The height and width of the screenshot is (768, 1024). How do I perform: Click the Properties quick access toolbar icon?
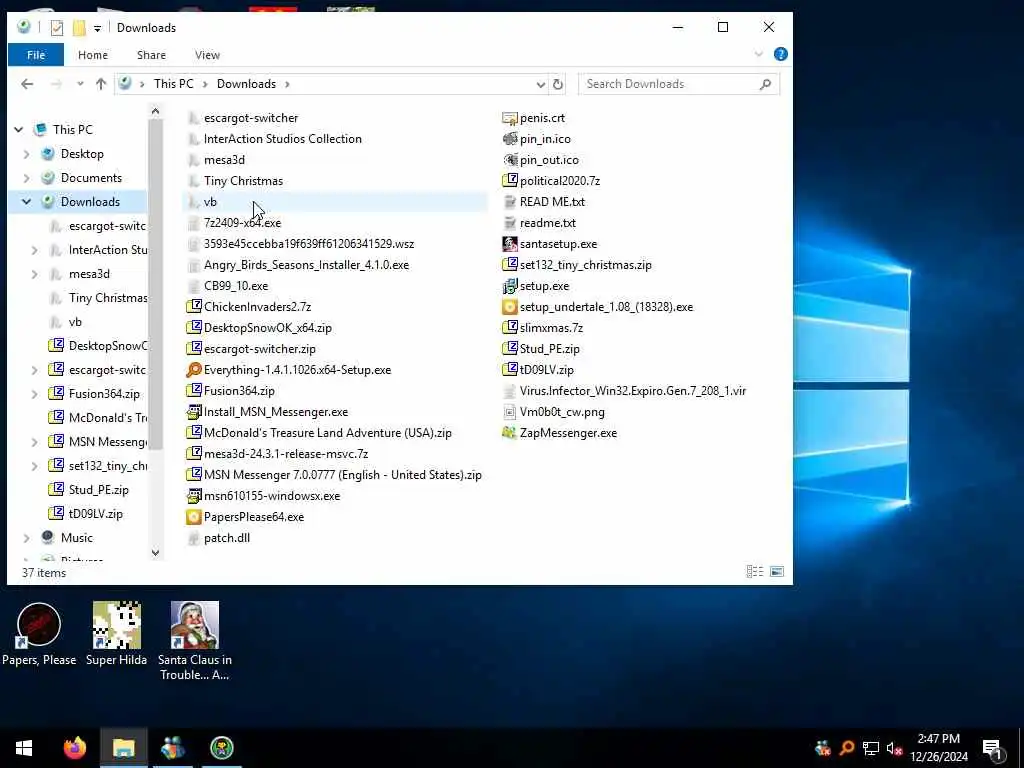57,27
